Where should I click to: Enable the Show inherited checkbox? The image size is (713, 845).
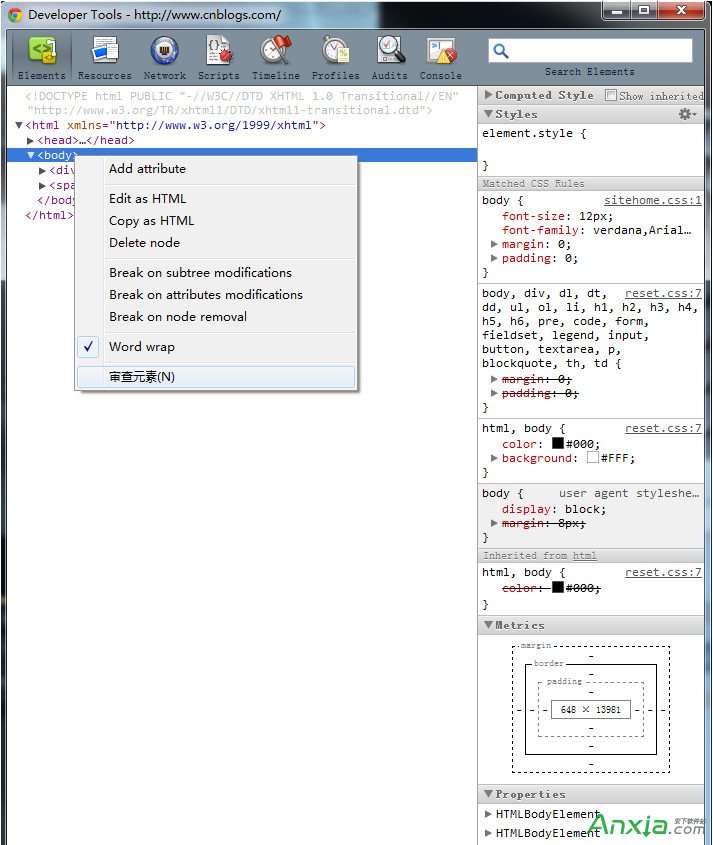pyautogui.click(x=611, y=95)
